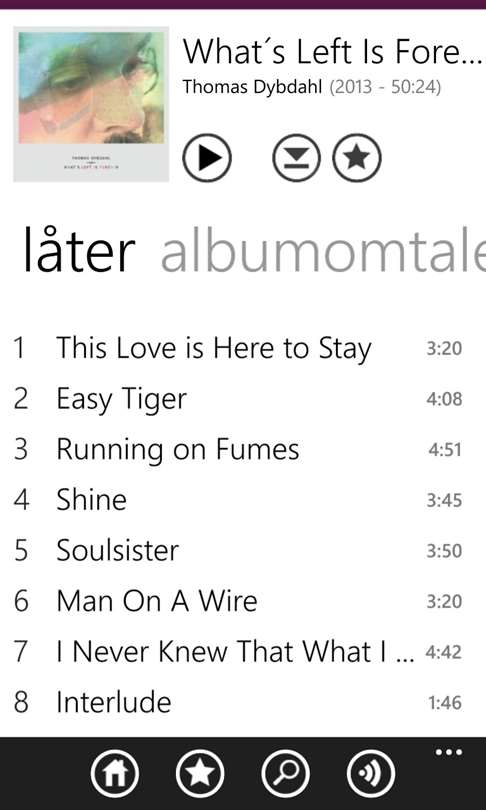Image resolution: width=486 pixels, height=810 pixels.
Task: Play track 8 Interlude
Action: (238, 703)
